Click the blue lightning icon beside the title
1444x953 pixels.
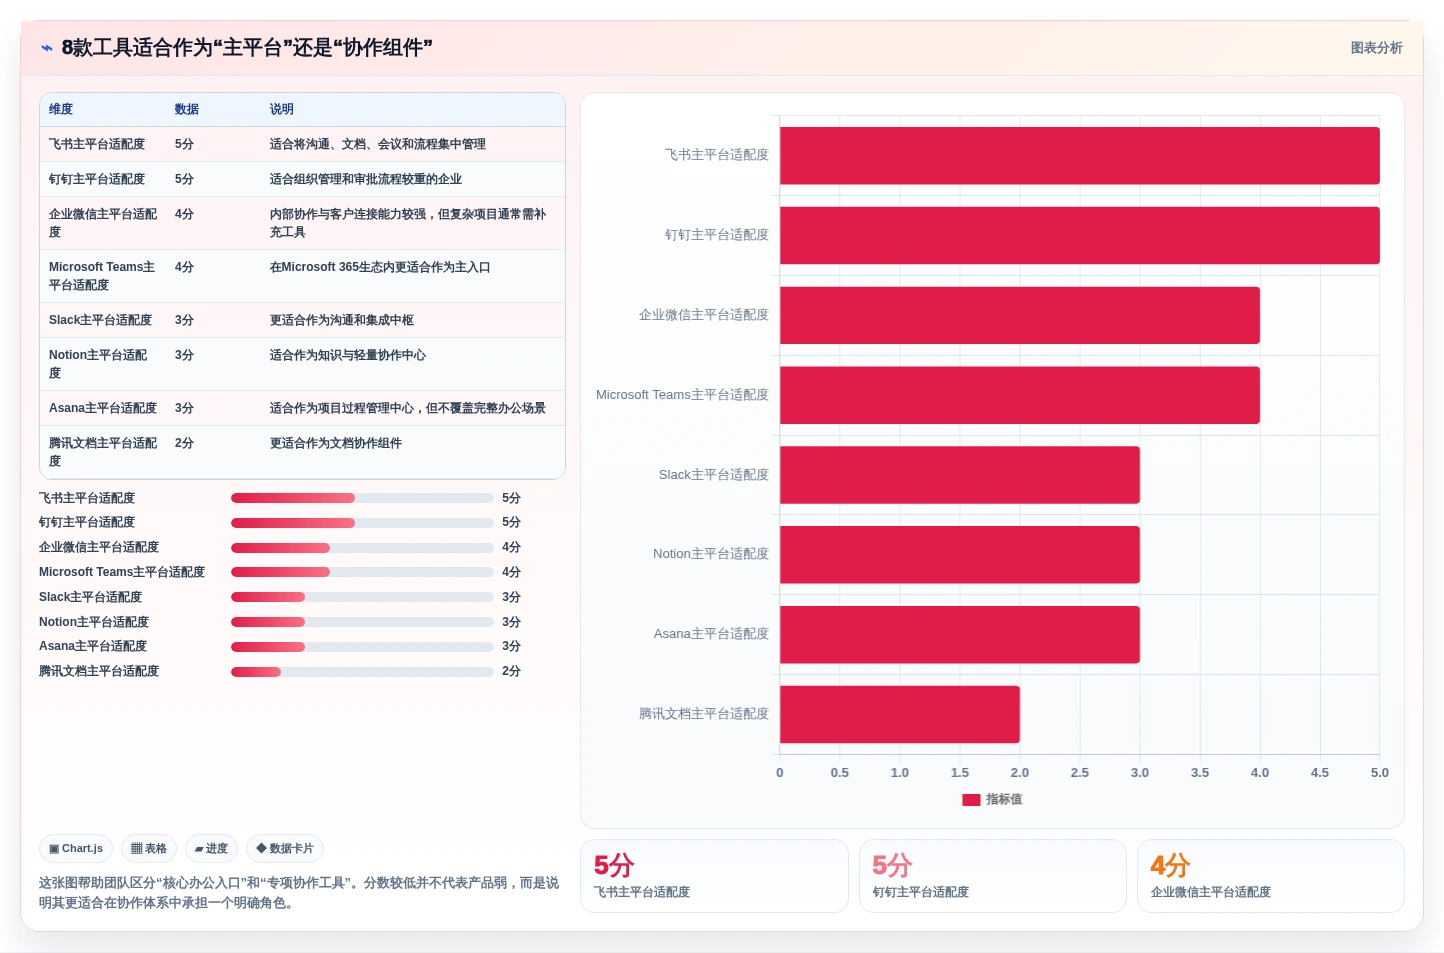coord(46,48)
